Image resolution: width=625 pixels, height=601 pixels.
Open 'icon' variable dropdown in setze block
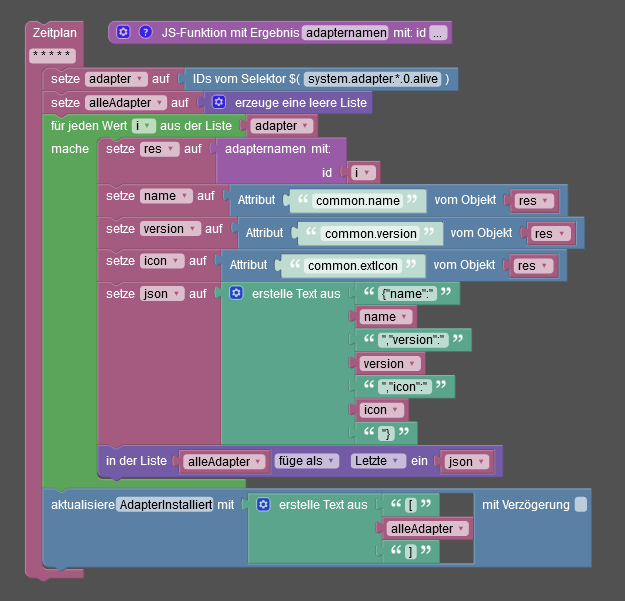click(x=162, y=261)
